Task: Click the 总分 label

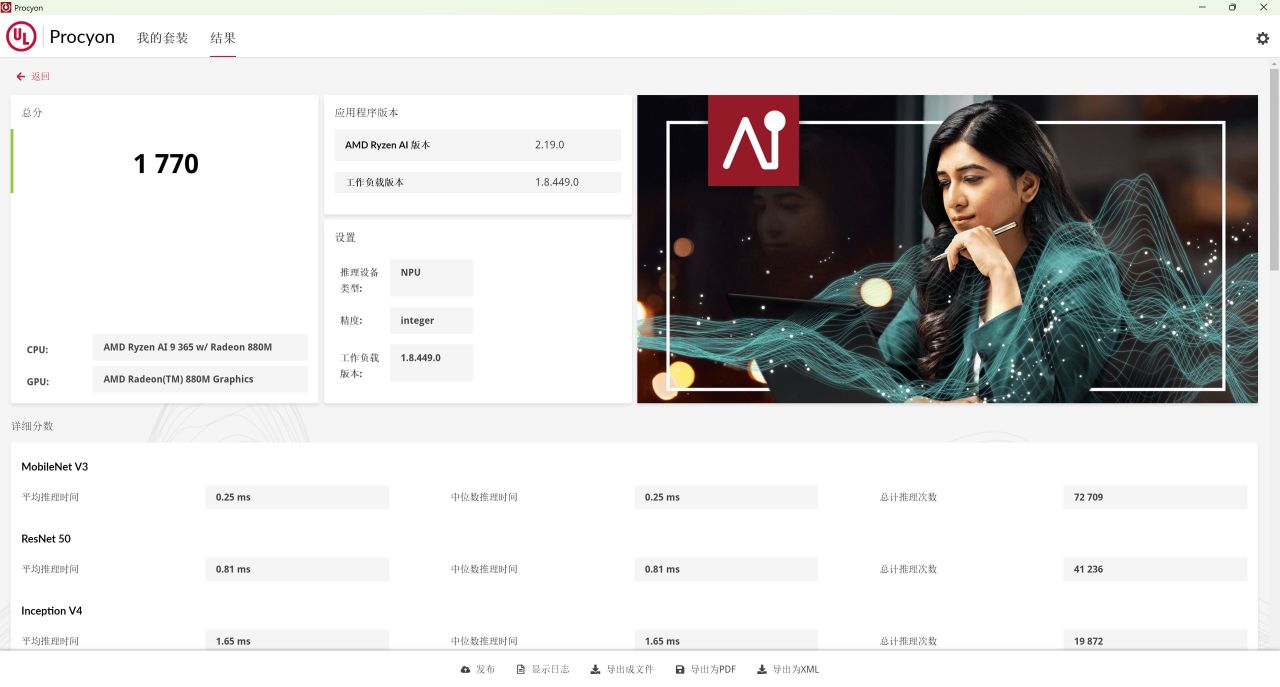Action: point(32,113)
